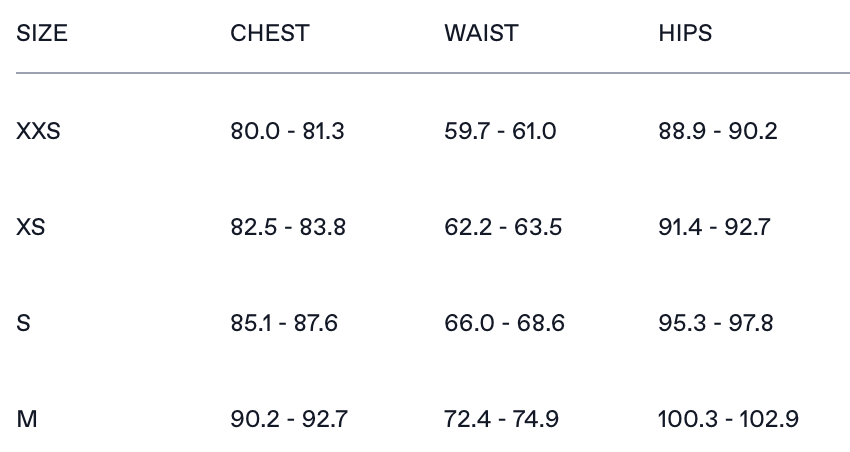Click chest value 85.1 - 87.6

tap(284, 323)
